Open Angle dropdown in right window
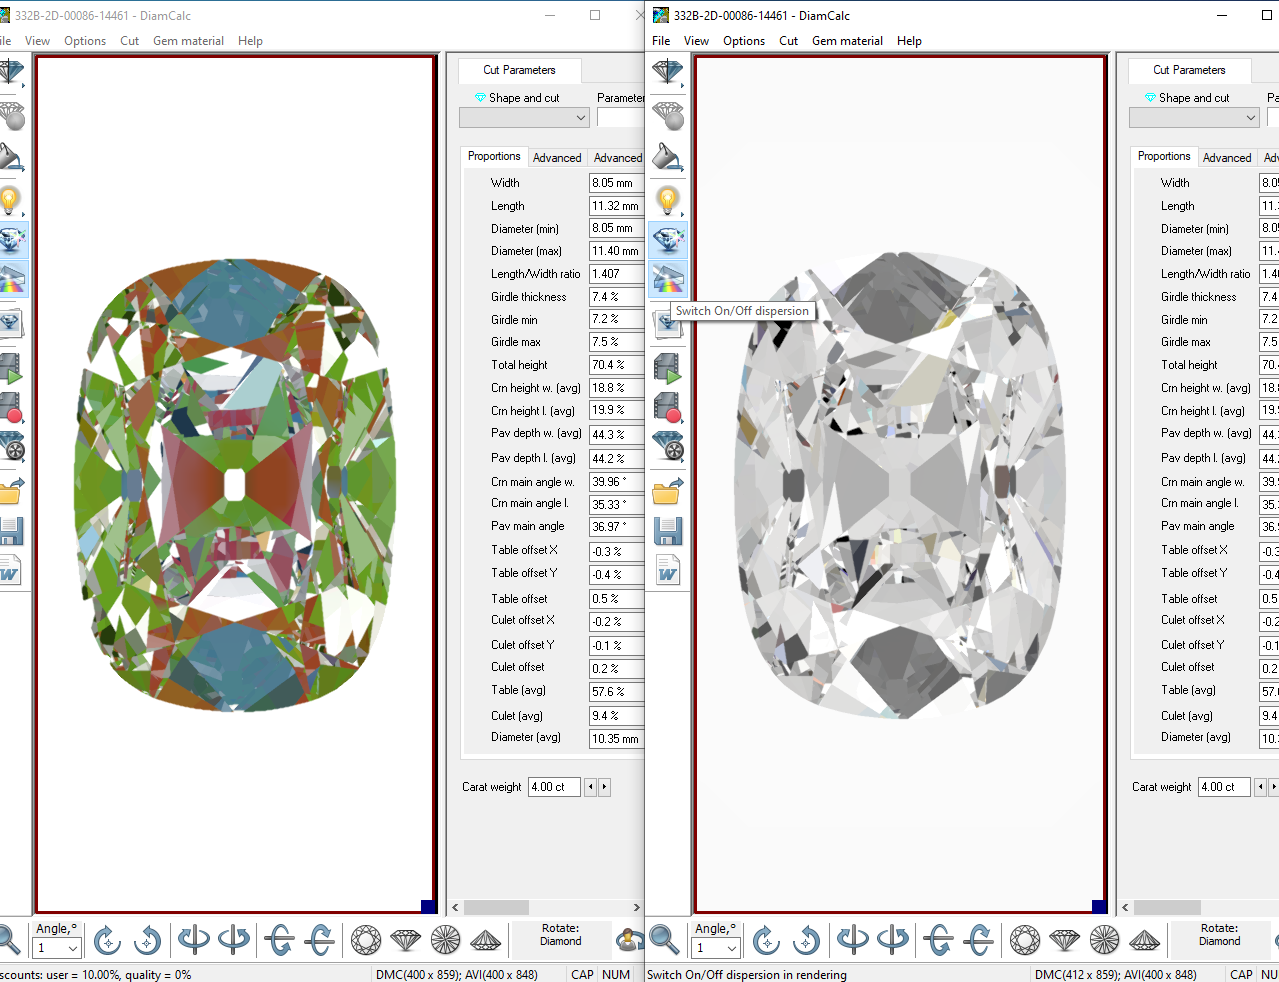 coord(732,948)
